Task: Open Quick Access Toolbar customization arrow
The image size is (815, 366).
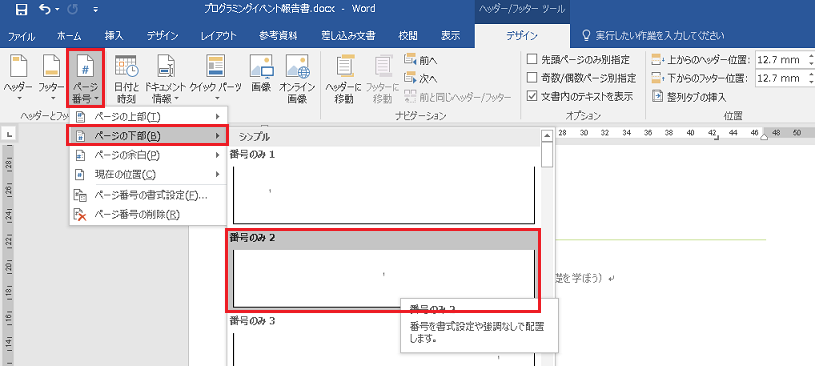Action: click(95, 9)
